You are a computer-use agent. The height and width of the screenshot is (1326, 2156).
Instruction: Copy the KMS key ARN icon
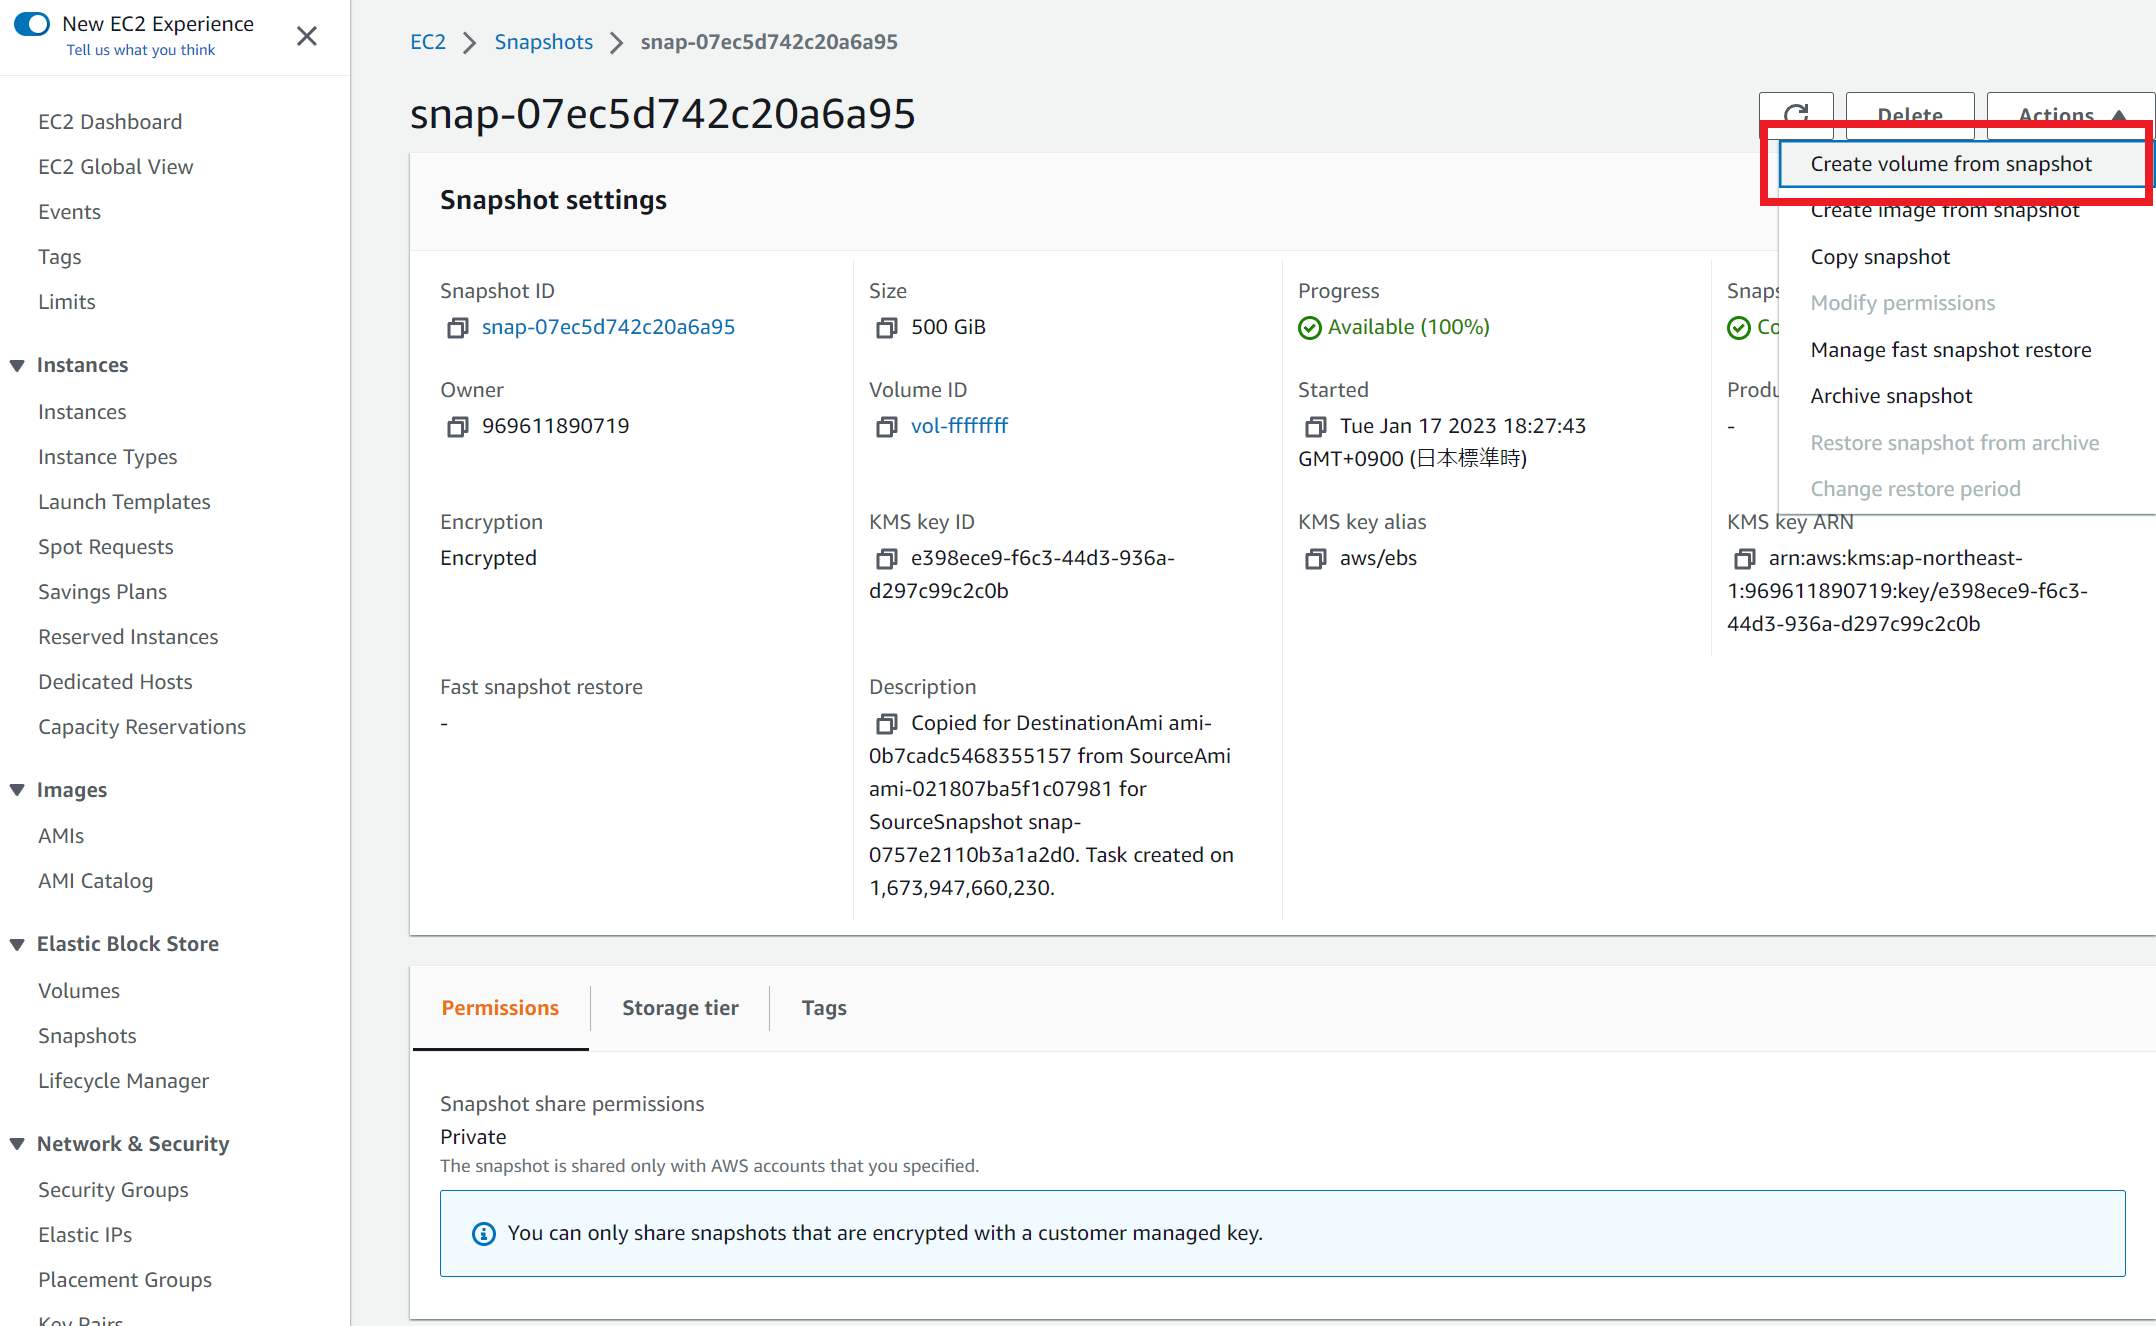pos(1744,559)
